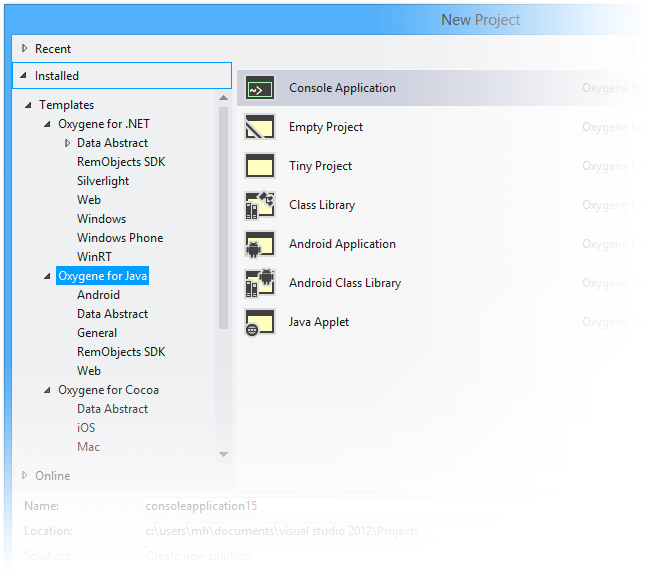651x575 pixels.
Task: Select the Silverlight category
Action: pos(103,181)
